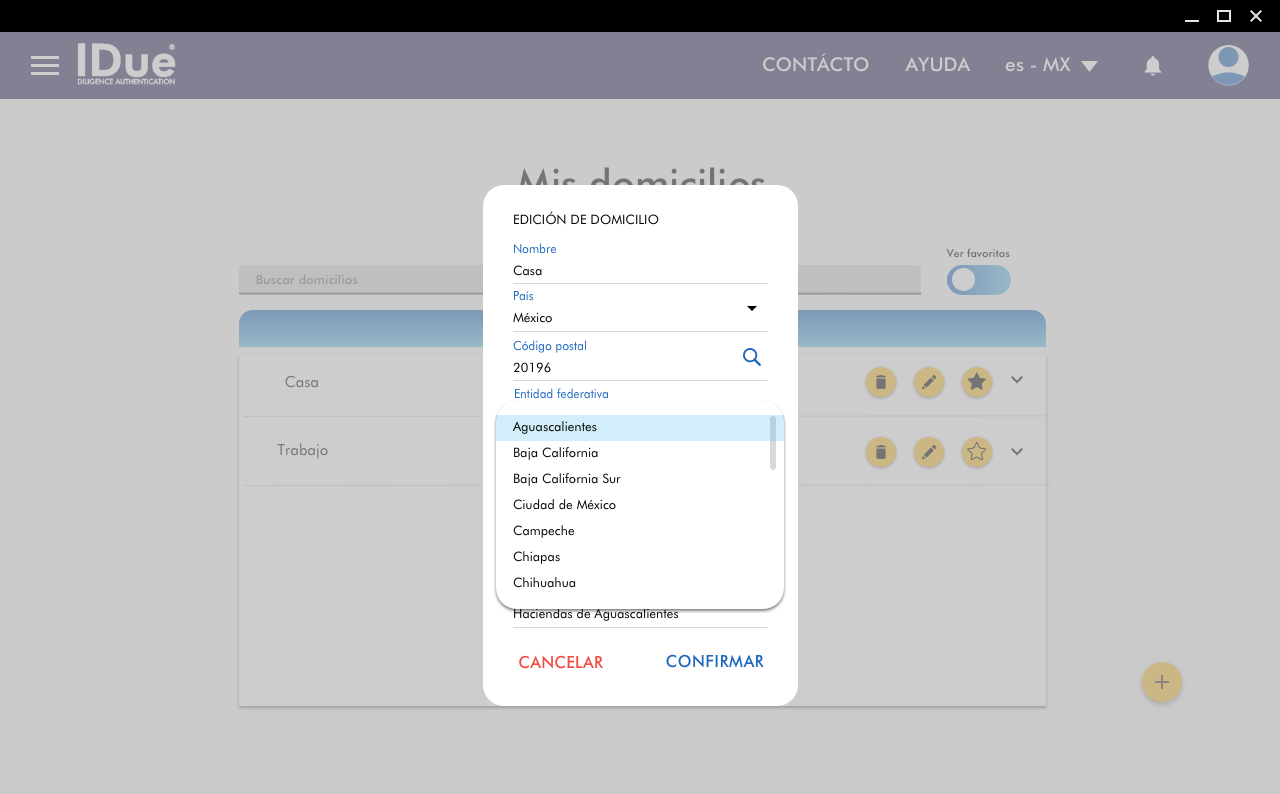1280x794 pixels.
Task: Mark Trabajo as favorite with star
Action: [x=977, y=452]
